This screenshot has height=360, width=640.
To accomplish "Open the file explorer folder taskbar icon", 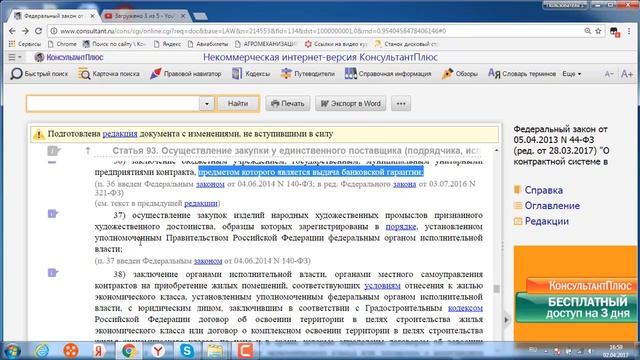I will tap(216, 351).
